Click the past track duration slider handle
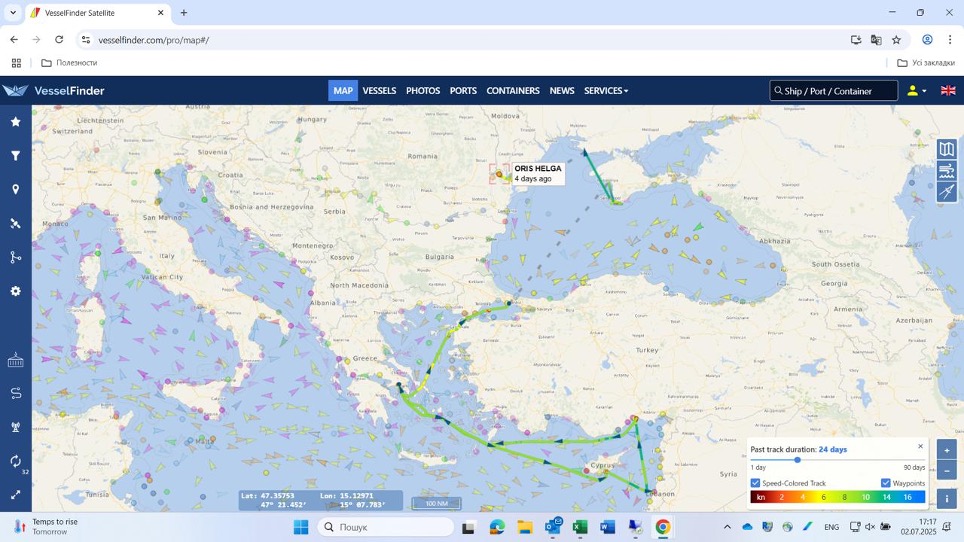The width and height of the screenshot is (964, 542). coord(797,460)
